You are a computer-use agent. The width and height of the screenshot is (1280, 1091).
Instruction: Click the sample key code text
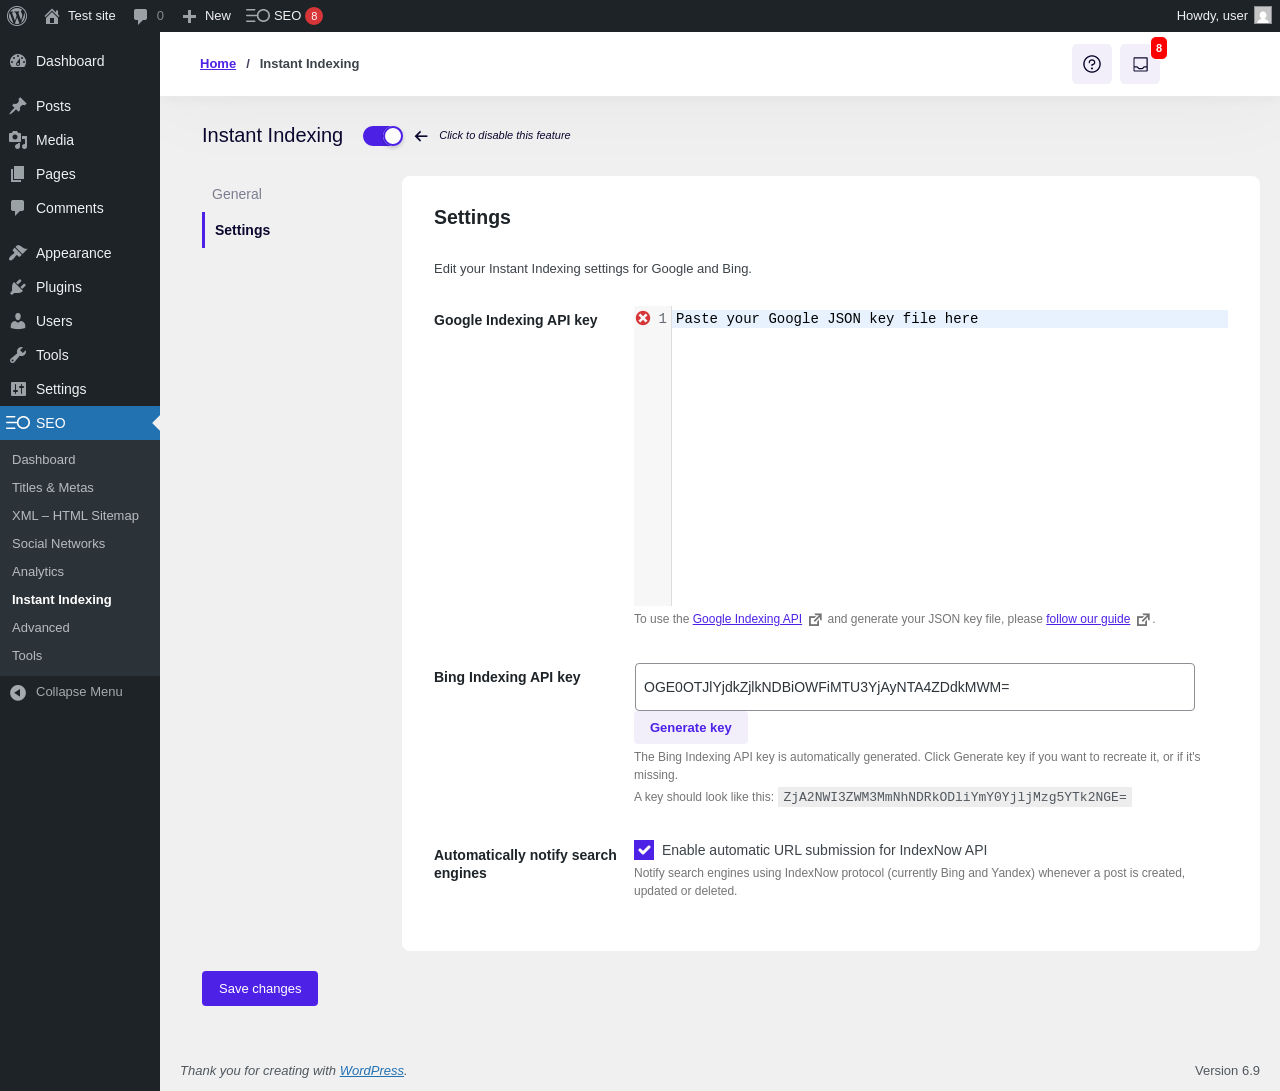click(955, 797)
